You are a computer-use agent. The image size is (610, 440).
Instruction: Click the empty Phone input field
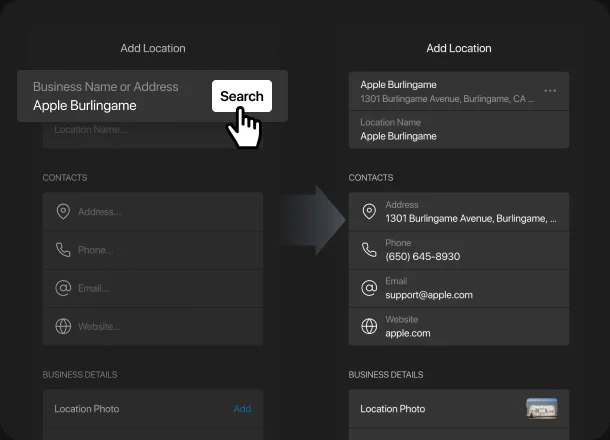(x=160, y=250)
